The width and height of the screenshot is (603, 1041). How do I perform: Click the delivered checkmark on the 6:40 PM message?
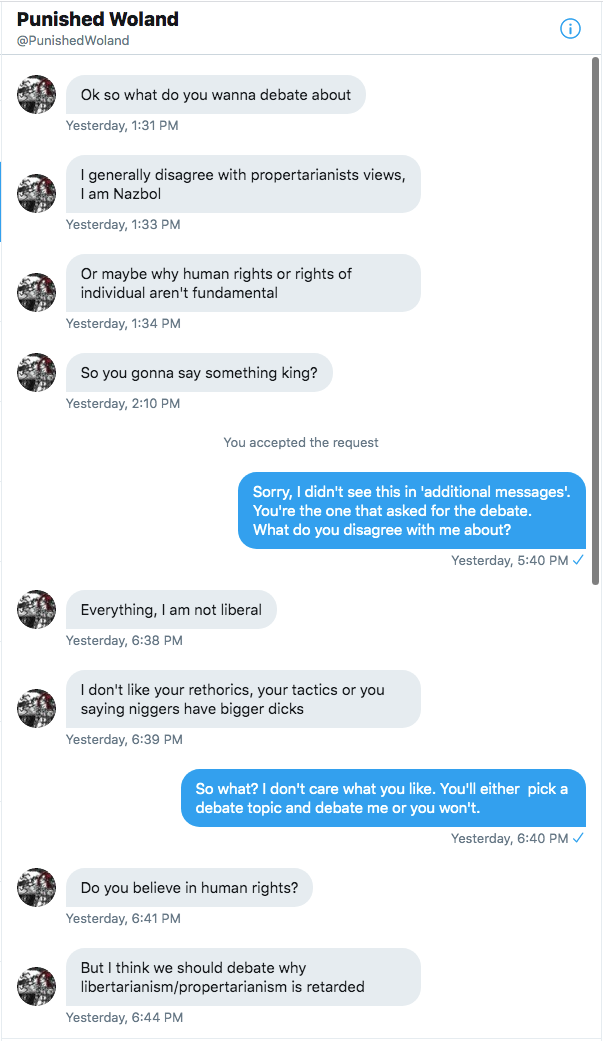(x=577, y=838)
